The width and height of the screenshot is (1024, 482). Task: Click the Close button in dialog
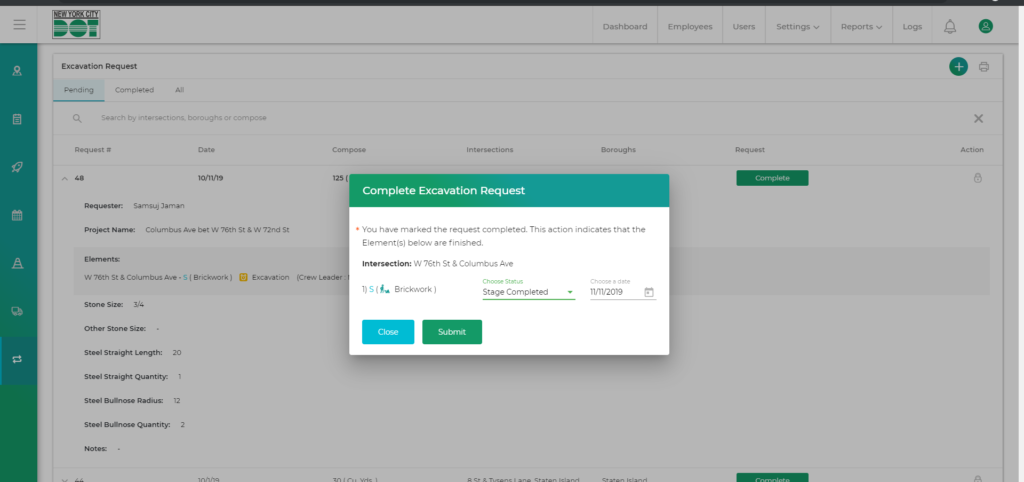click(x=387, y=332)
